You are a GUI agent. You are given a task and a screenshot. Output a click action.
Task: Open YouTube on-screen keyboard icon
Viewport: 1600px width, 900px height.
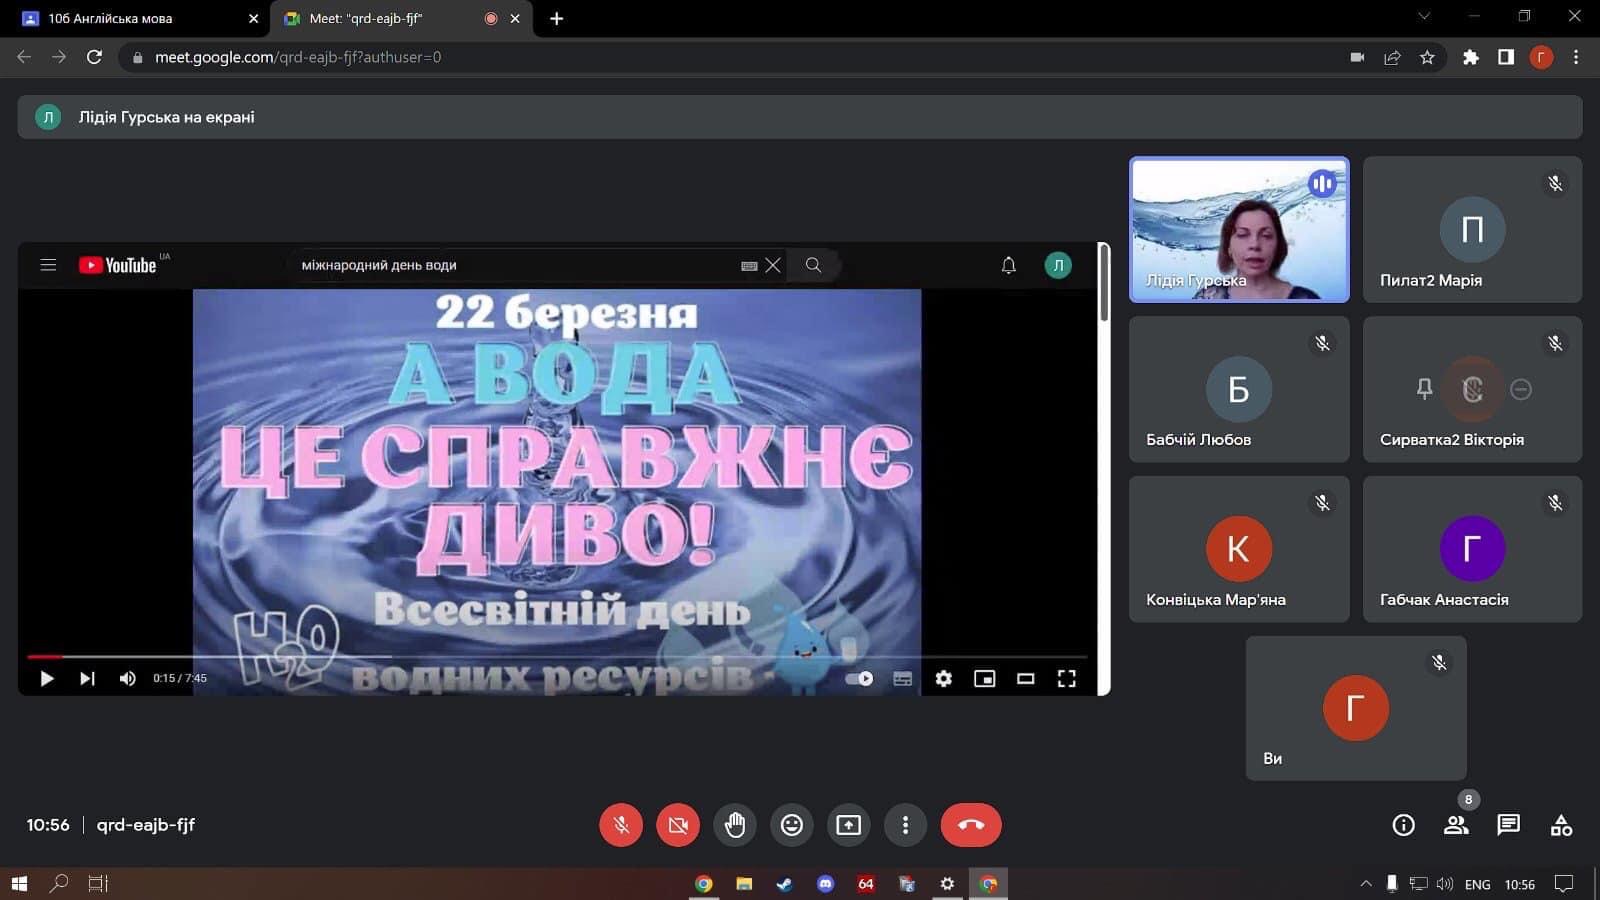coord(749,265)
